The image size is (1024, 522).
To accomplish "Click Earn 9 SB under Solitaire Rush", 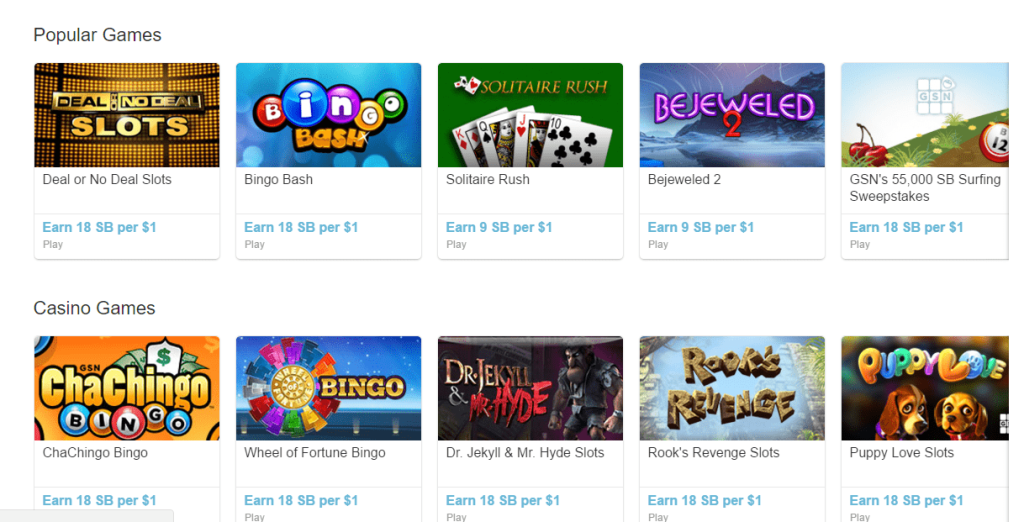I will point(499,227).
